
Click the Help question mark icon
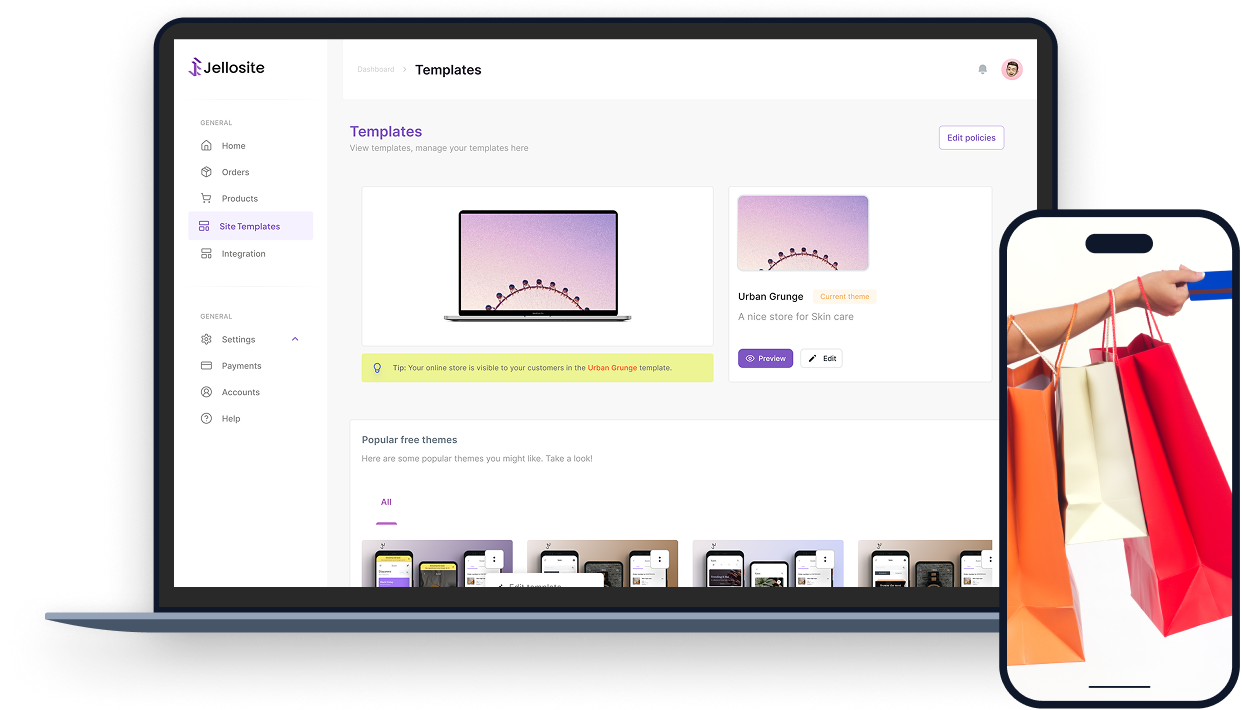point(206,419)
